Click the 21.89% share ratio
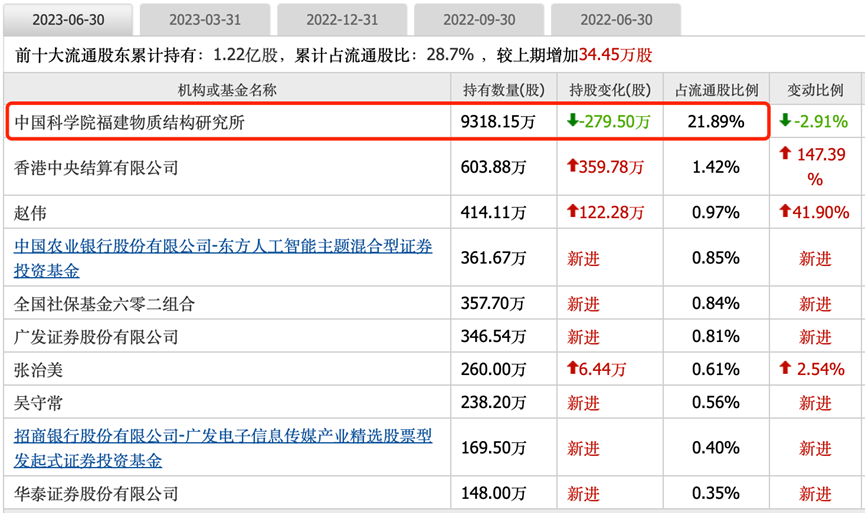This screenshot has width=865, height=513. [716, 121]
